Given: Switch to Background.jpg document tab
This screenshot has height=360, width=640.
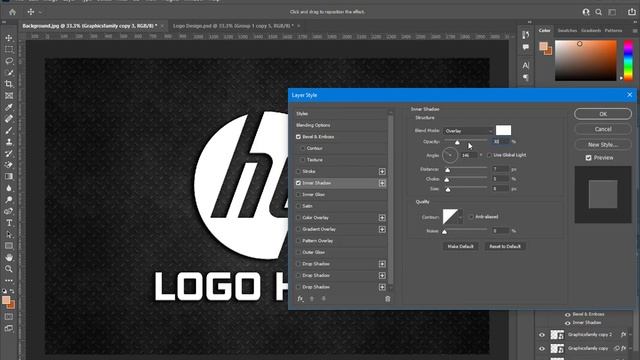Looking at the screenshot, I should tap(90, 26).
